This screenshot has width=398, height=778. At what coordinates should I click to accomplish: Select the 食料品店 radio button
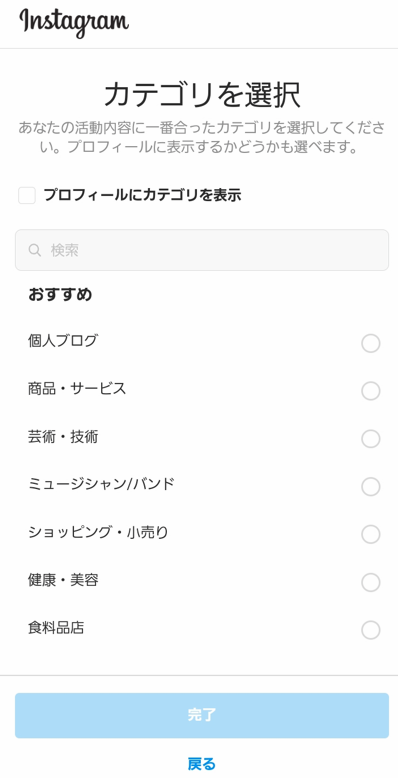point(371,631)
